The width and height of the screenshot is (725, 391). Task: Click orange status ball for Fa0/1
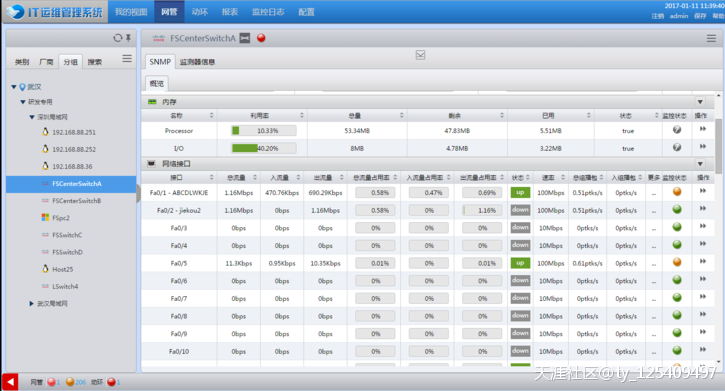[677, 191]
